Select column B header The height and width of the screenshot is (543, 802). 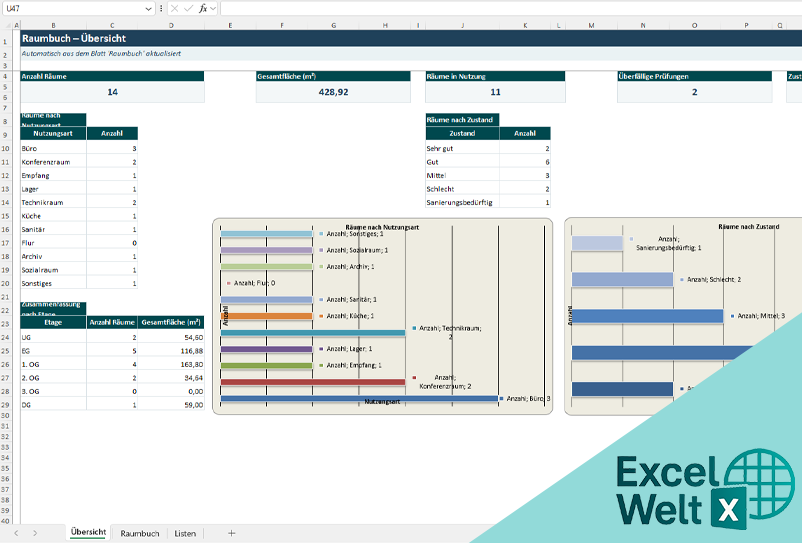(x=53, y=25)
